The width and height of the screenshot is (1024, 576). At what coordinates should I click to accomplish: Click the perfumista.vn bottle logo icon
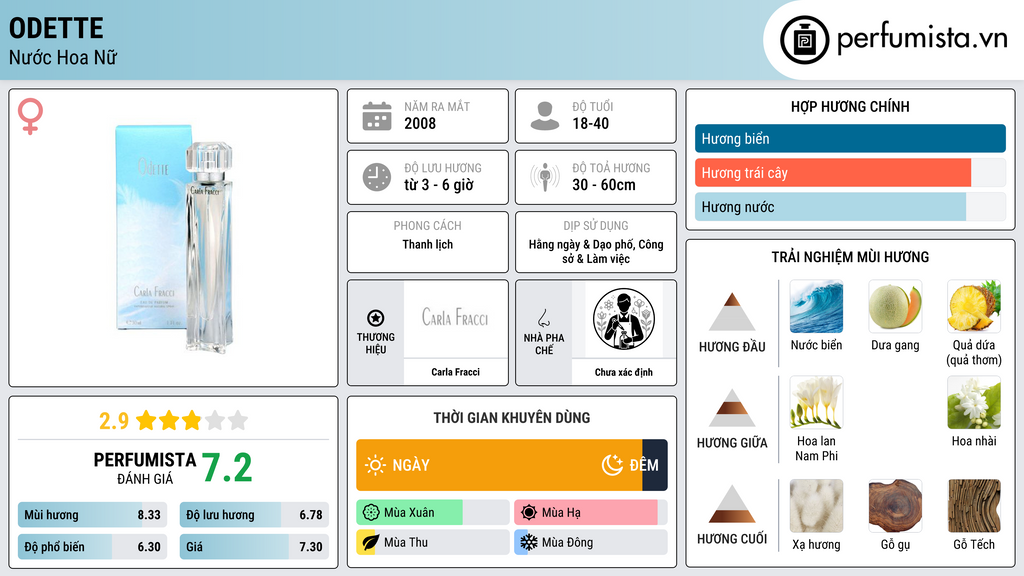pyautogui.click(x=805, y=40)
